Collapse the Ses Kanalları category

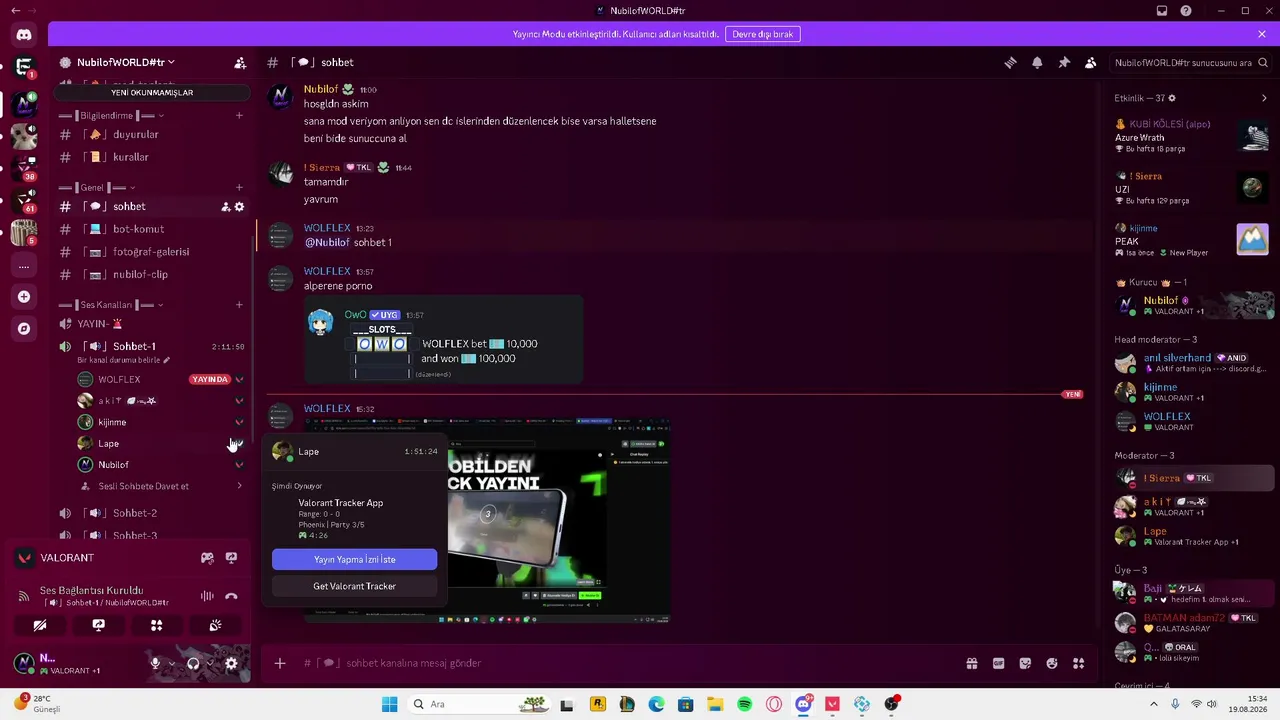[x=111, y=305]
